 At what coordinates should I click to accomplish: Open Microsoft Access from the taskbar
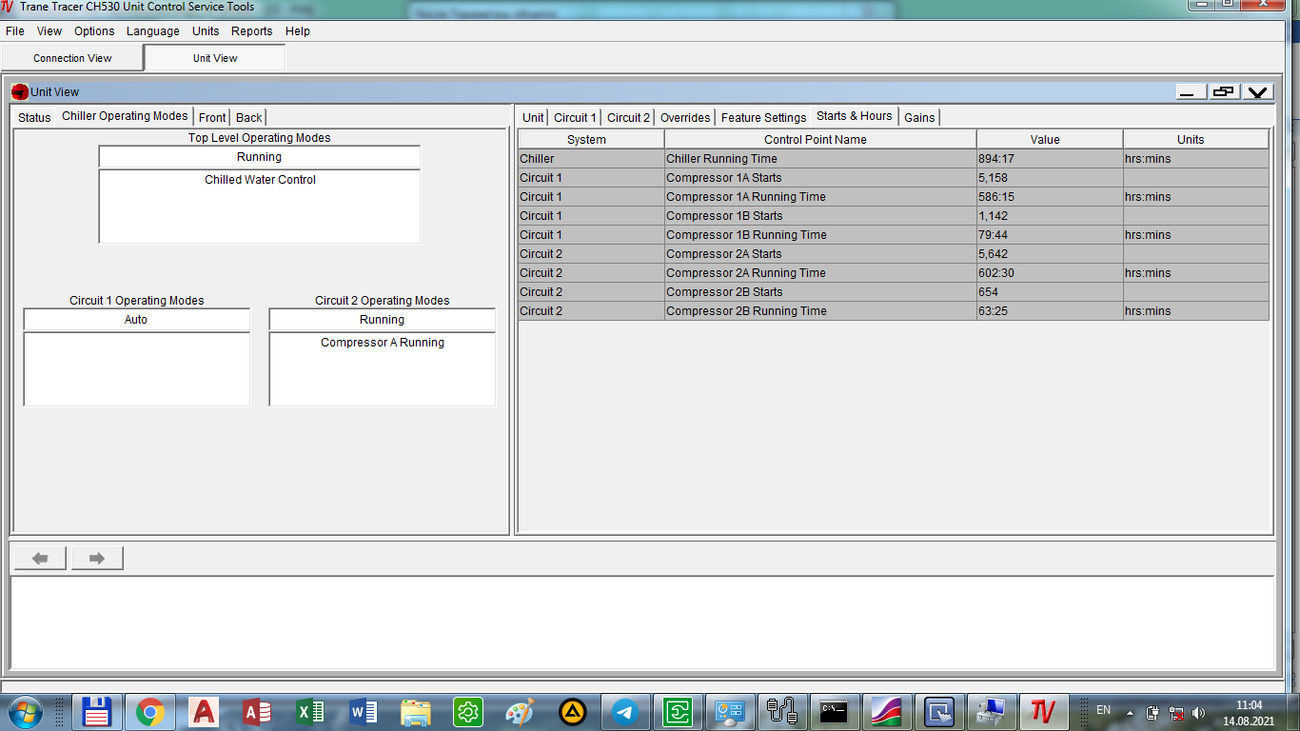pyautogui.click(x=257, y=712)
